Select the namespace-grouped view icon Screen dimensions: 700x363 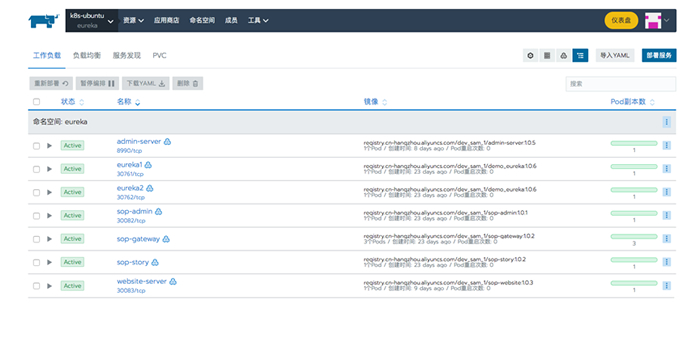(580, 55)
